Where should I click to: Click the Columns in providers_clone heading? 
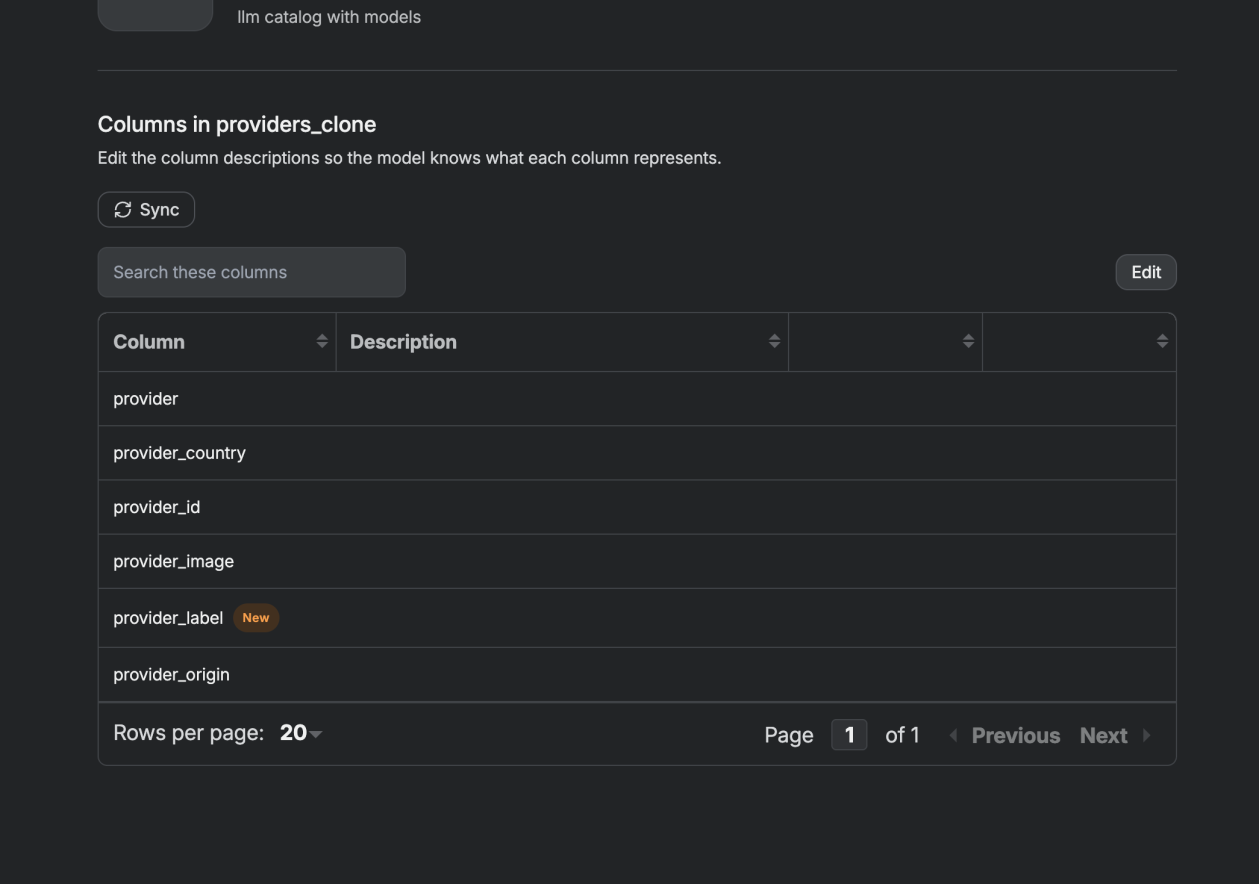pyautogui.click(x=237, y=125)
